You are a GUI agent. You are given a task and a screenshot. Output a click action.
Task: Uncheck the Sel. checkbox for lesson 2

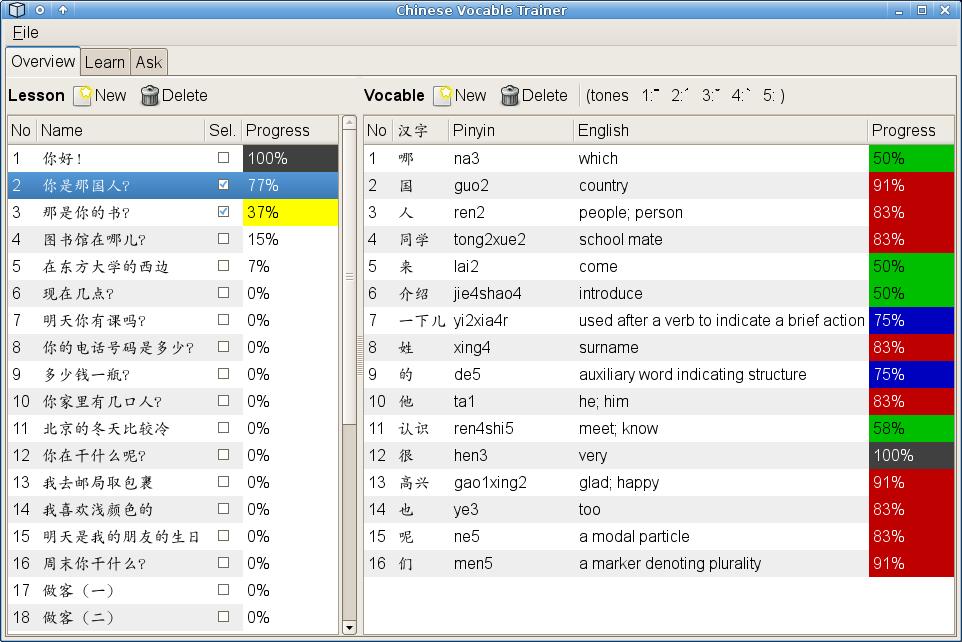tap(223, 185)
